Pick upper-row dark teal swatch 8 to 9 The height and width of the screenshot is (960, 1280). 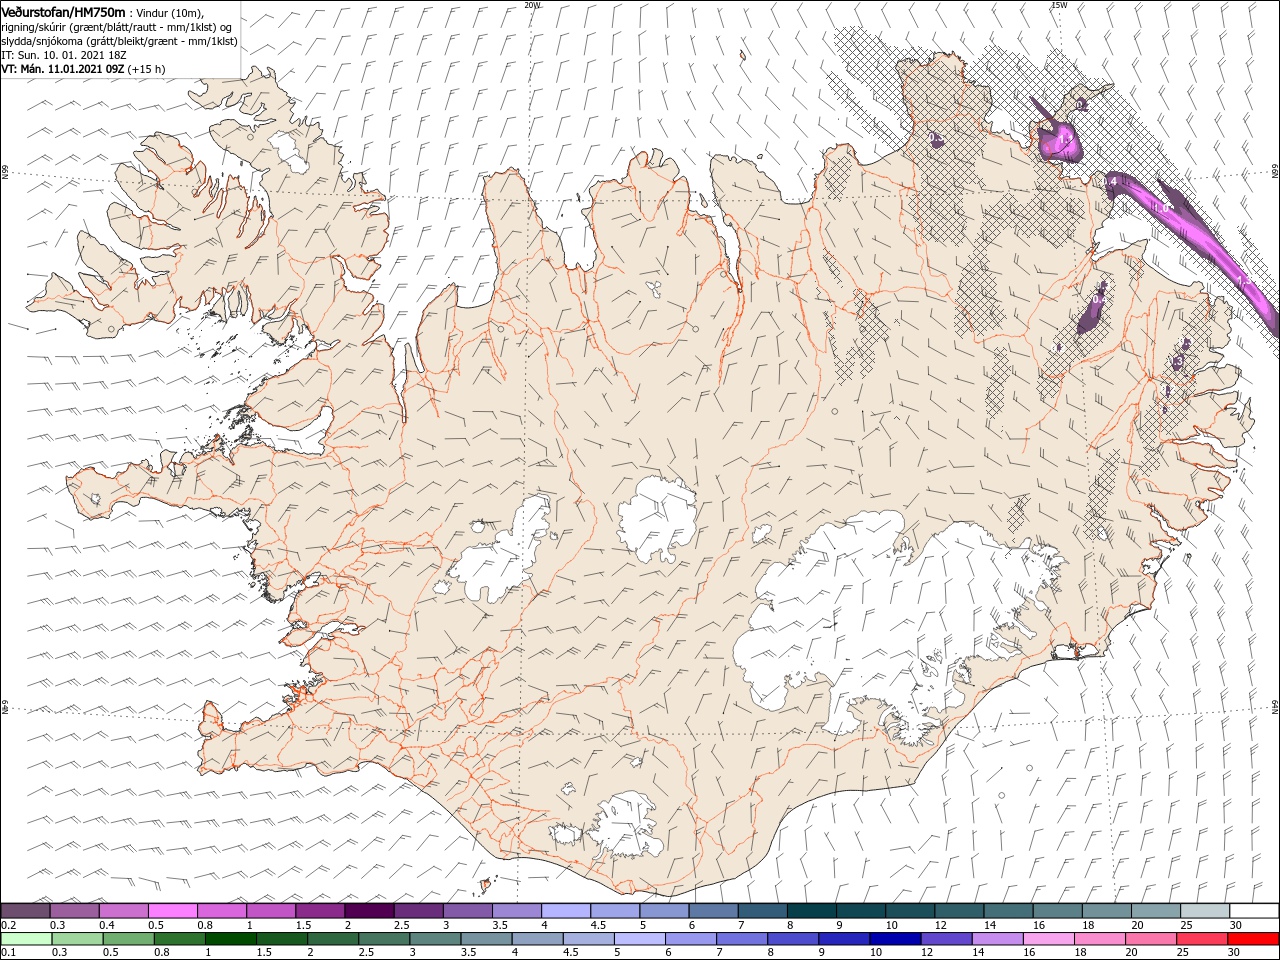pyautogui.click(x=811, y=911)
